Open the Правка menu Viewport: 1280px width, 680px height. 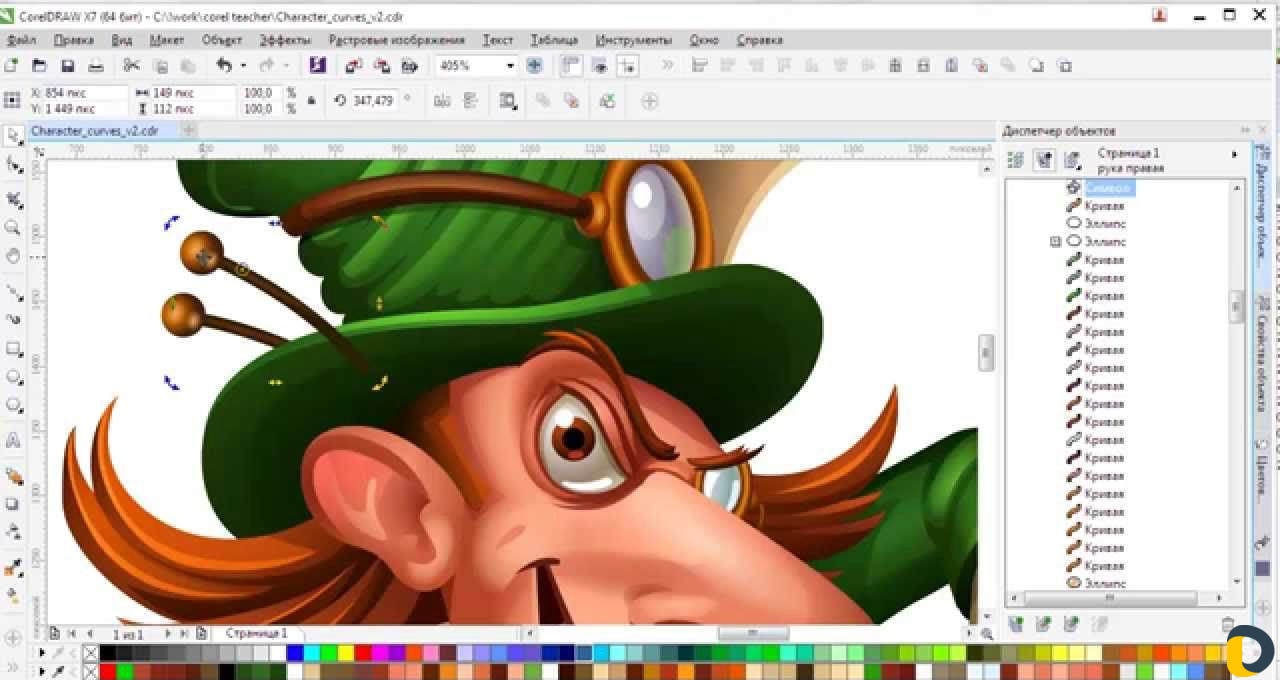(74, 40)
